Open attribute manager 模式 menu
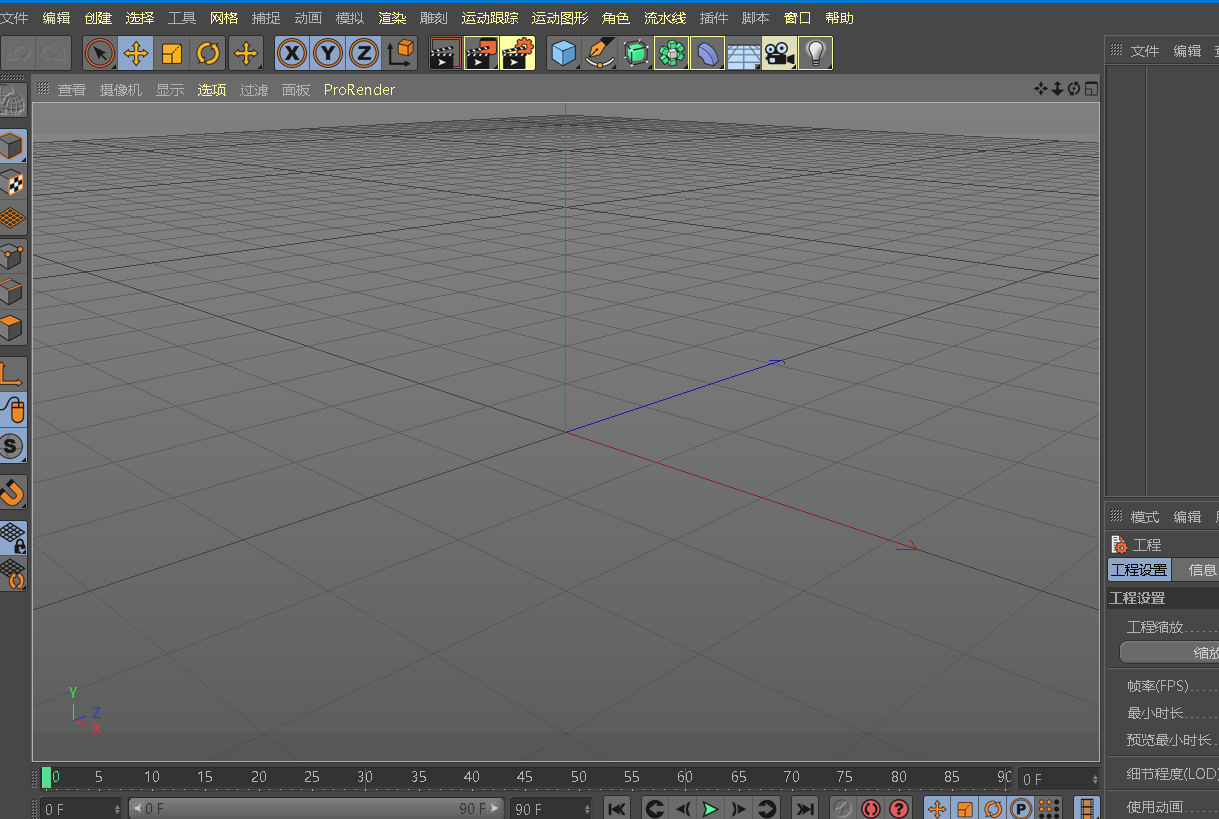Image resolution: width=1219 pixels, height=819 pixels. 1145,517
